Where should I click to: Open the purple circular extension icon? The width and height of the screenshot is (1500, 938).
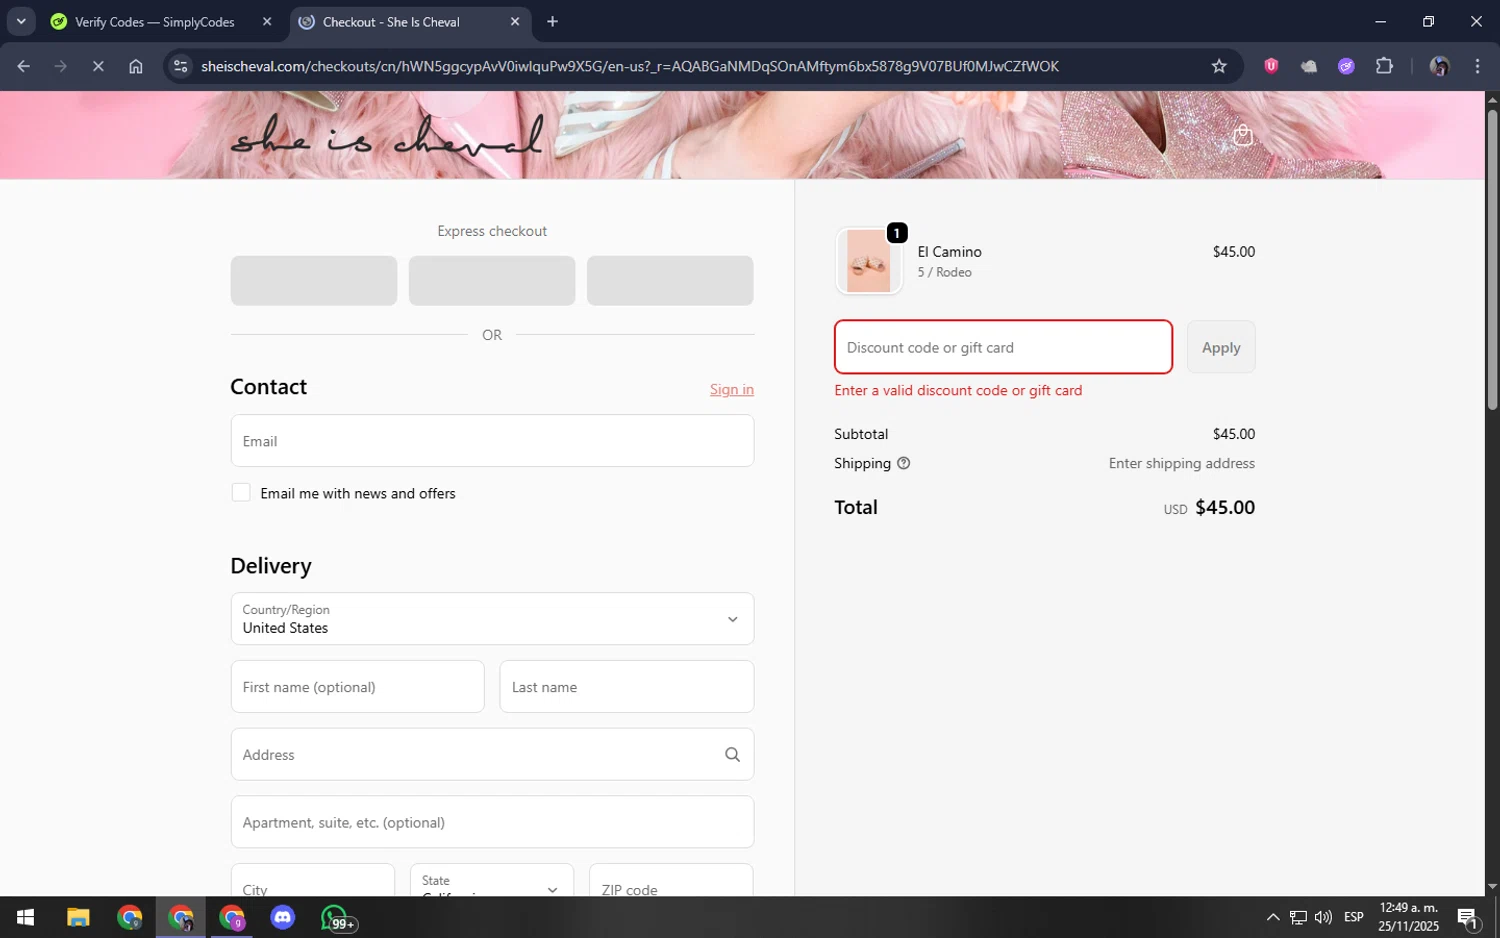(1346, 66)
